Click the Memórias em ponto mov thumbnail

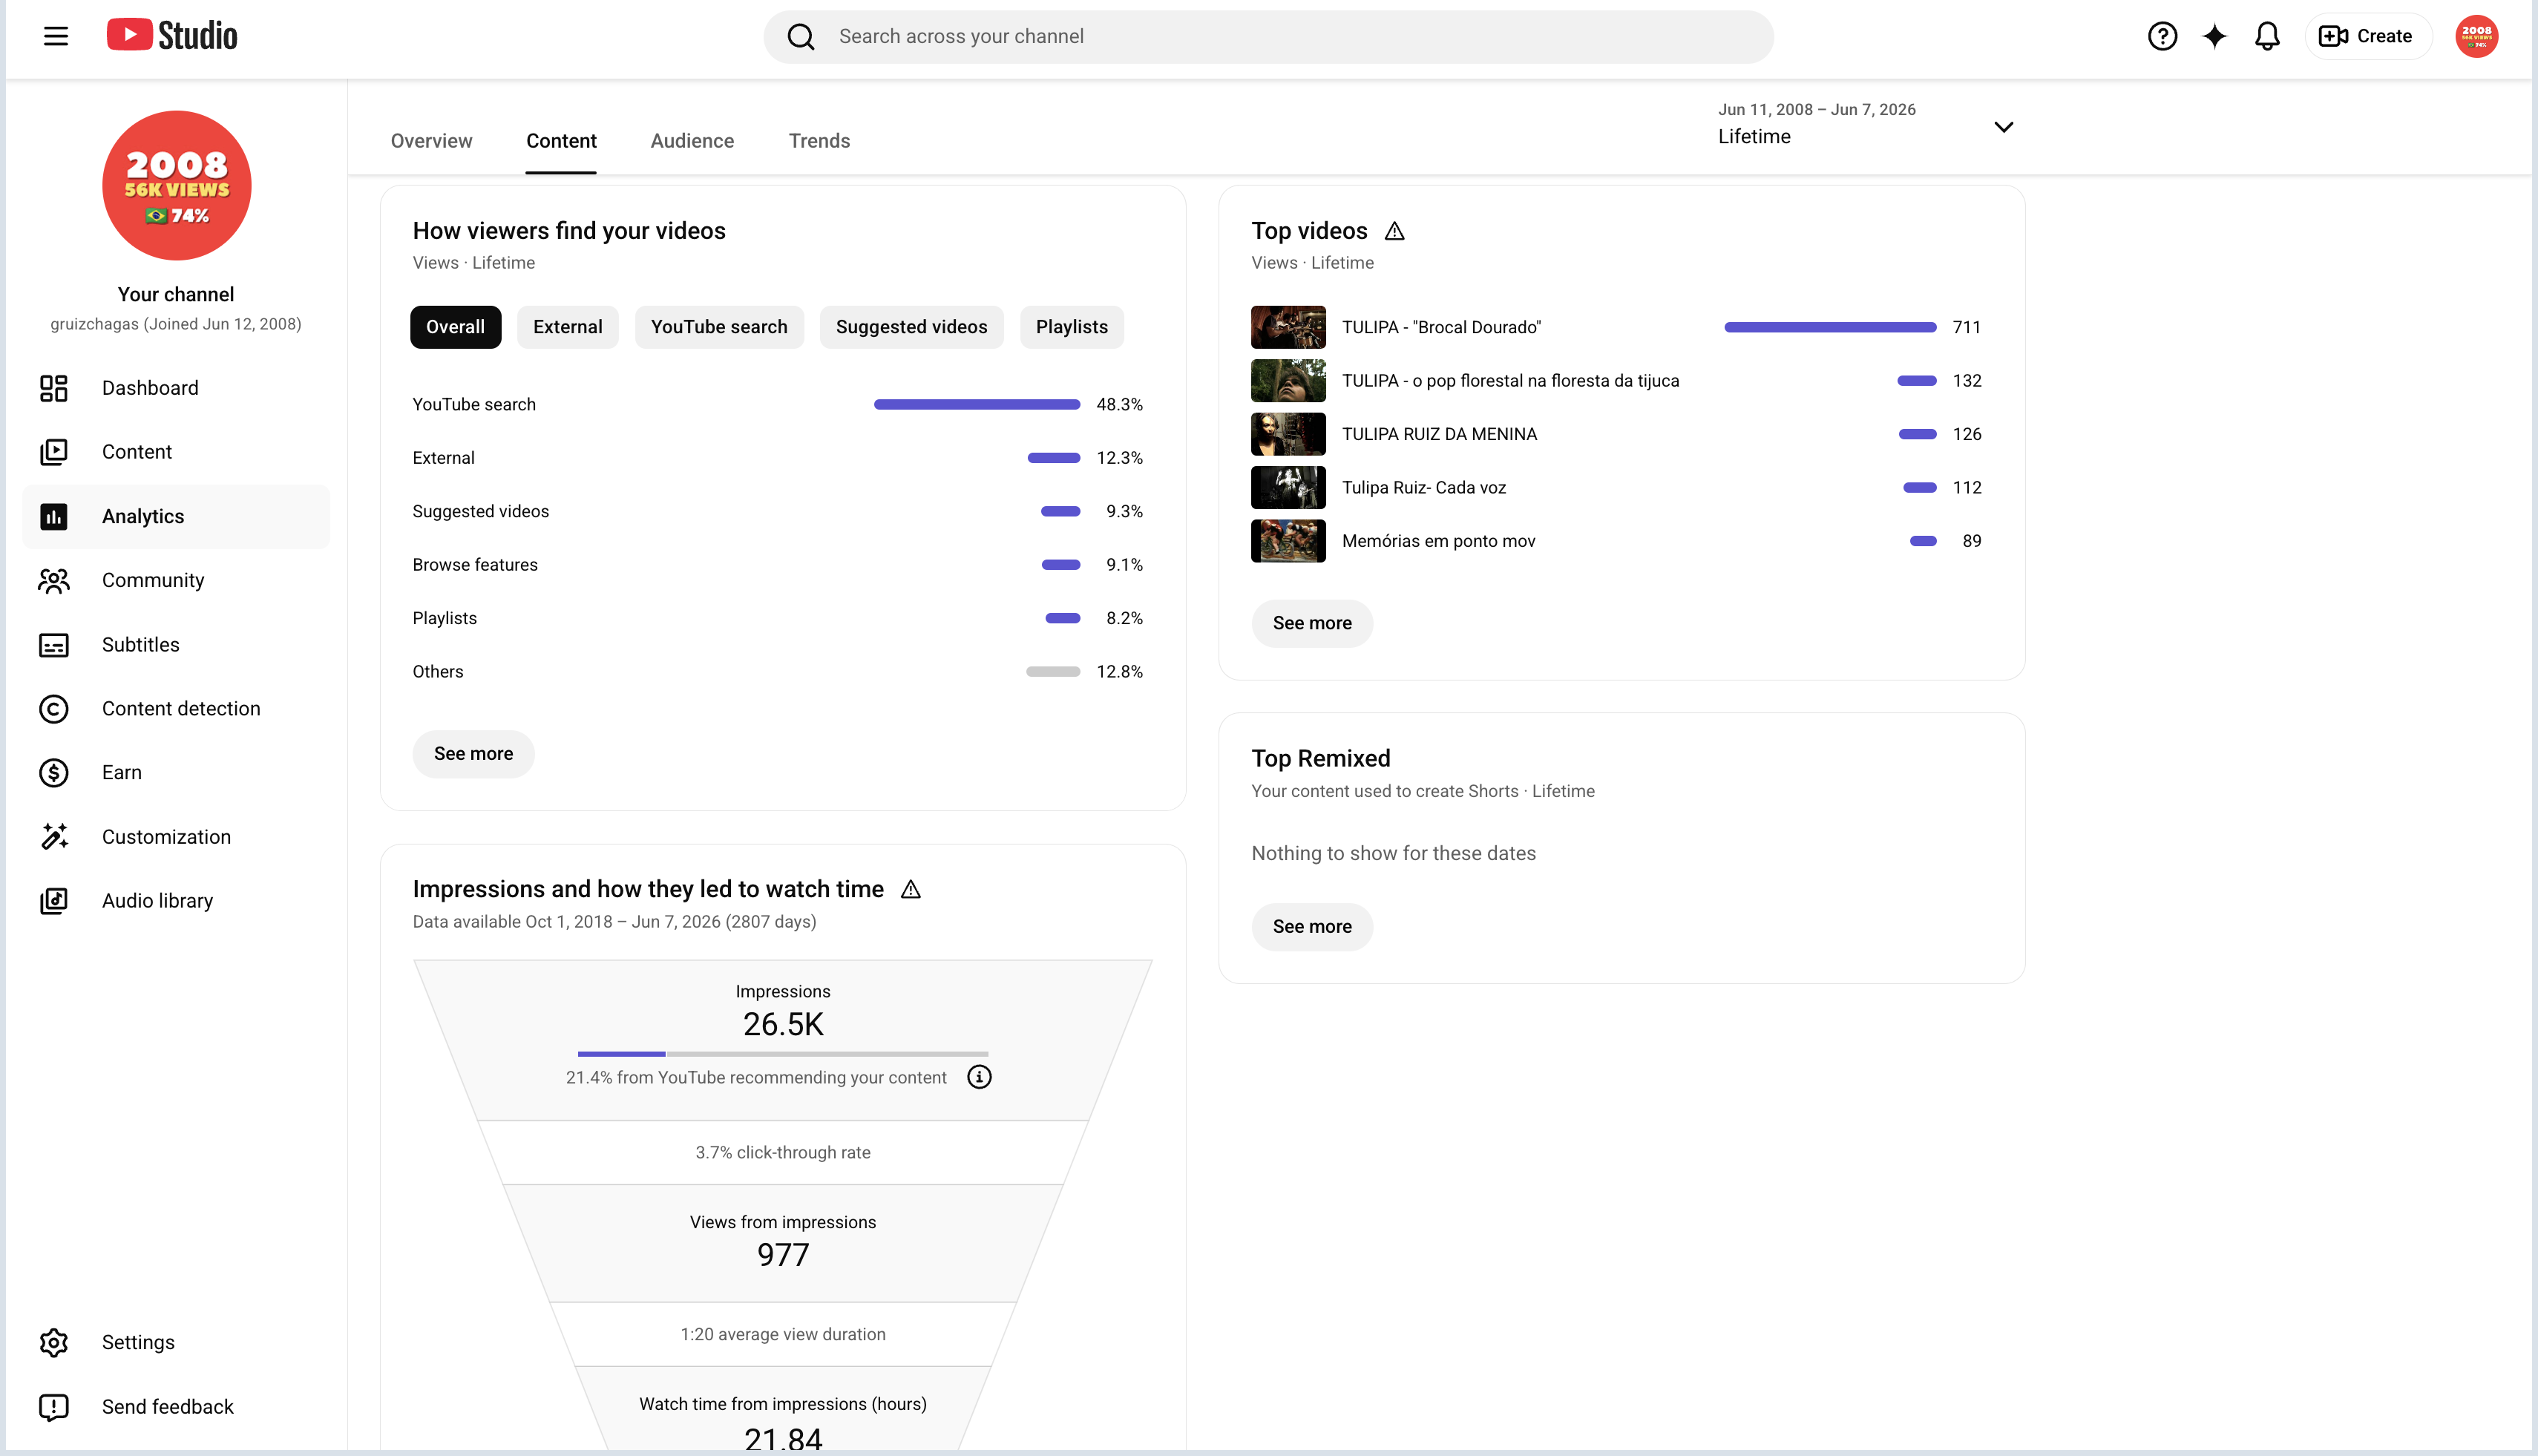[x=1288, y=541]
